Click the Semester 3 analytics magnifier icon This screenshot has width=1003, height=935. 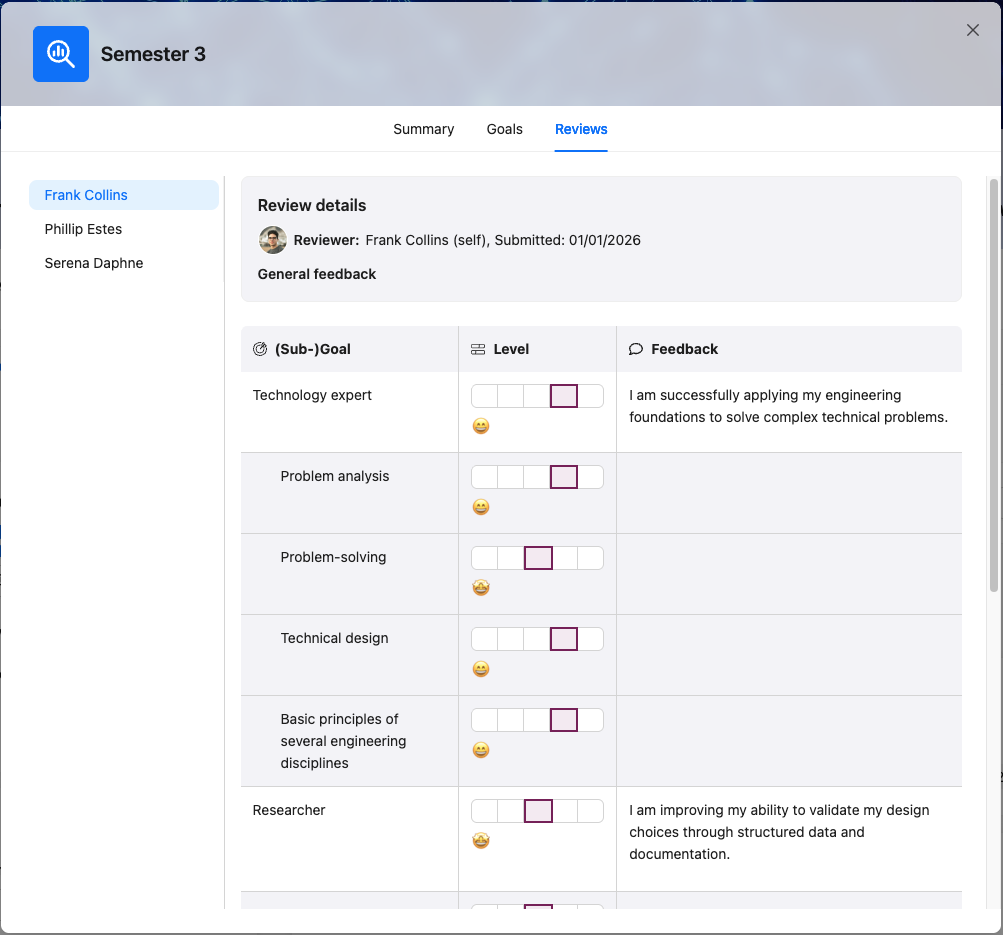[61, 54]
